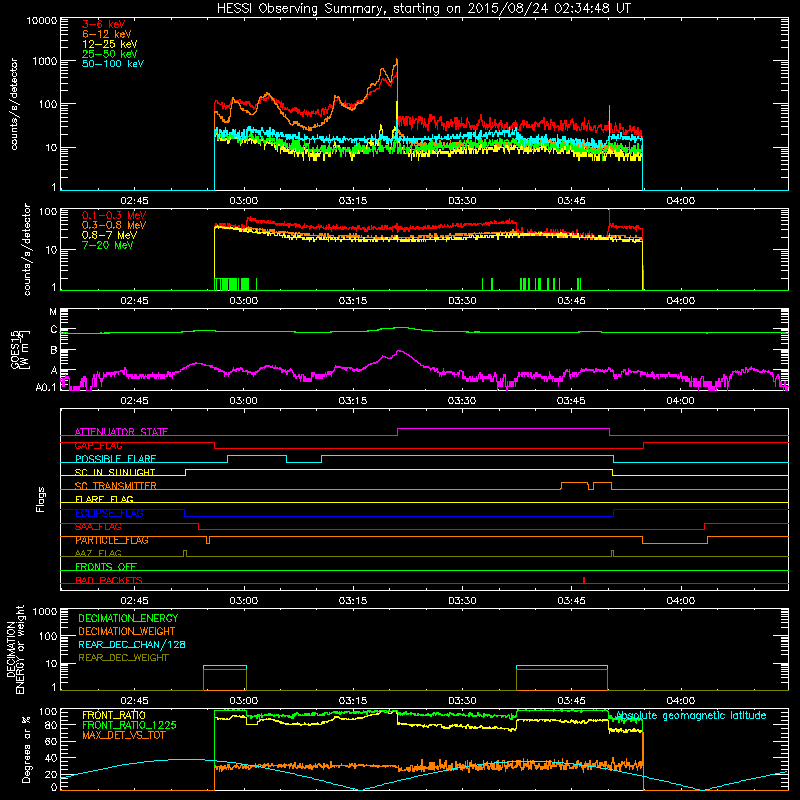
Task: Click the 03:45 tick under the decimation plot
Action: pyautogui.click(x=571, y=701)
